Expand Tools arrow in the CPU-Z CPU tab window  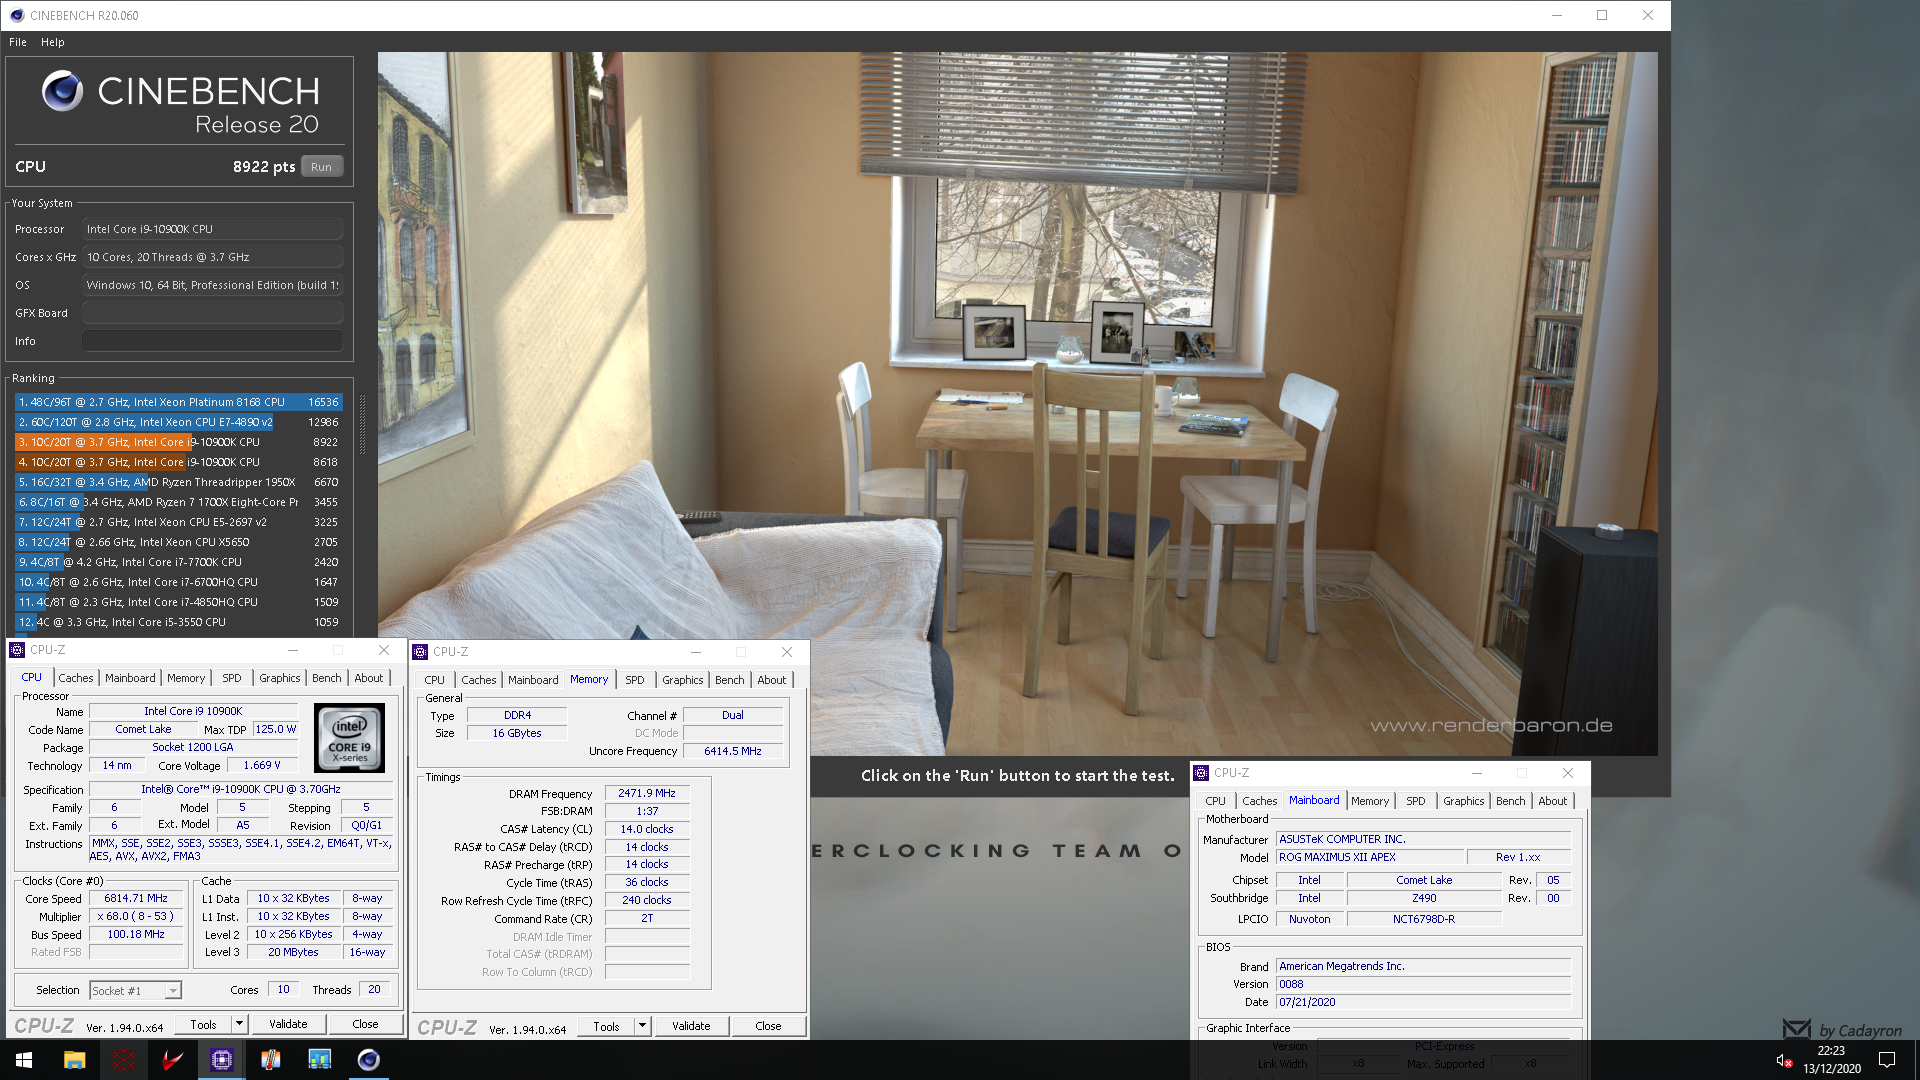[x=239, y=1024]
